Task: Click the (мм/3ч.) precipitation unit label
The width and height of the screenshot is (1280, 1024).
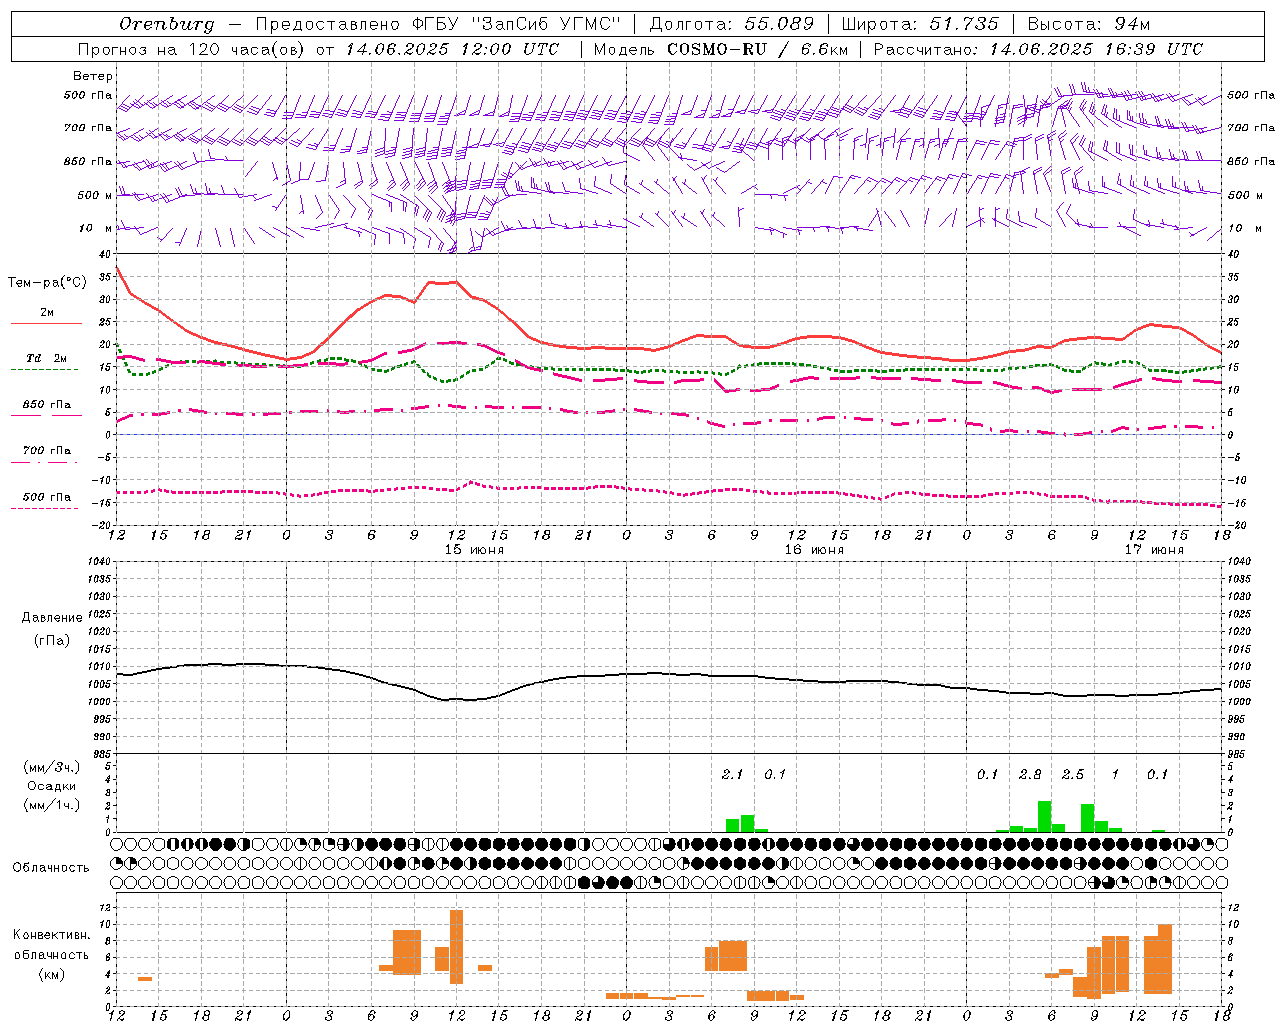Action: (52, 767)
